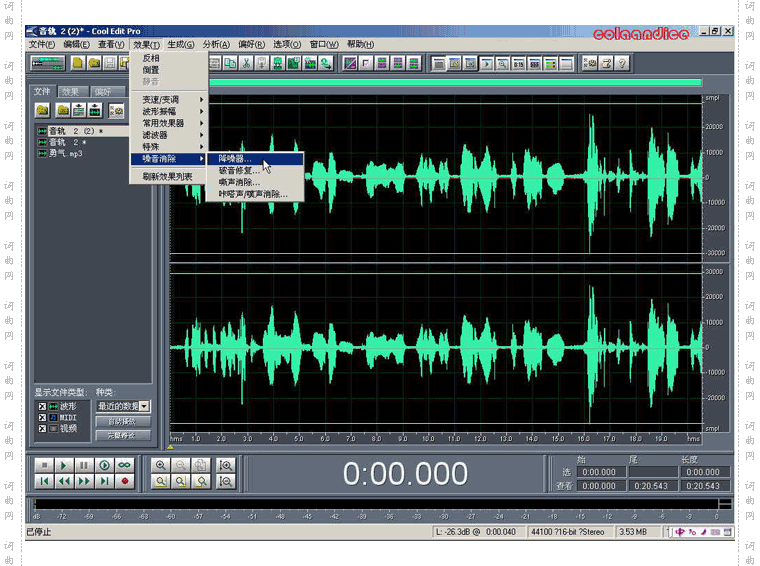Click the 8.0 mark on time ruler
The height and width of the screenshot is (566, 760).
tap(377, 439)
